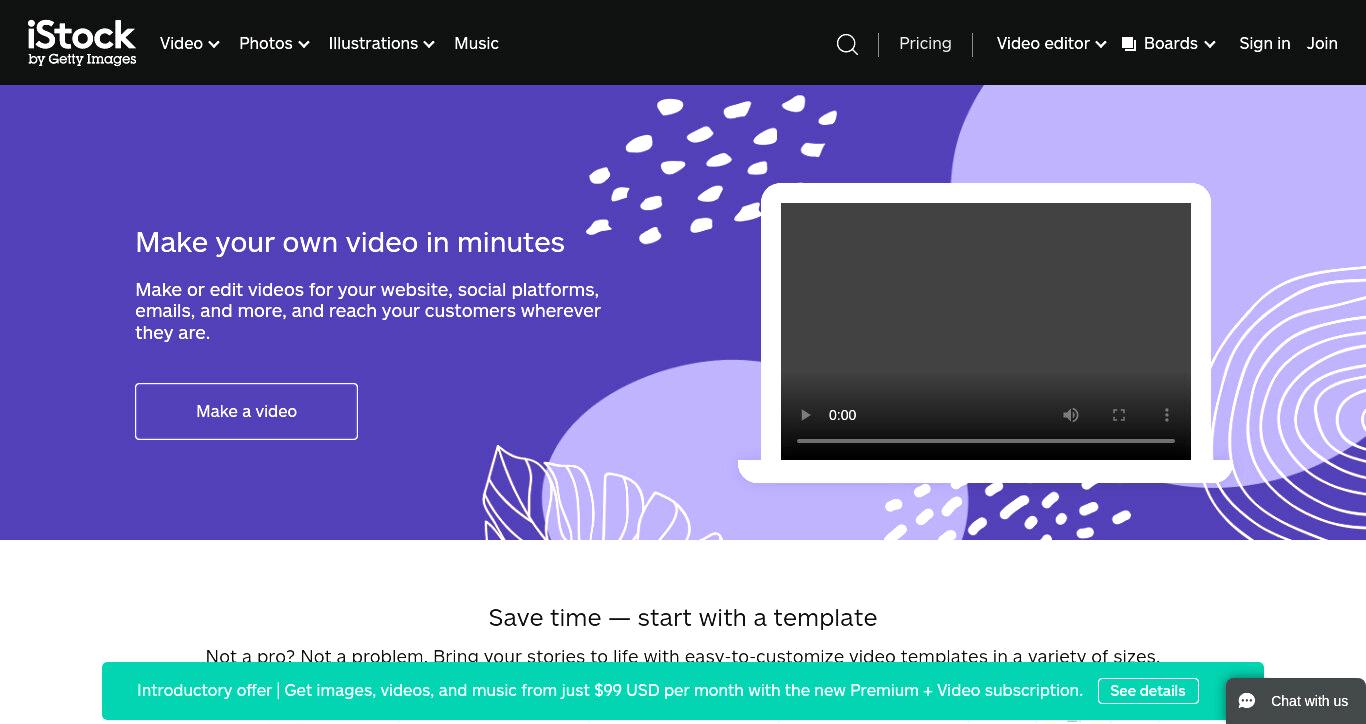Click the 0:00 video time display
1366x724 pixels.
tap(842, 415)
